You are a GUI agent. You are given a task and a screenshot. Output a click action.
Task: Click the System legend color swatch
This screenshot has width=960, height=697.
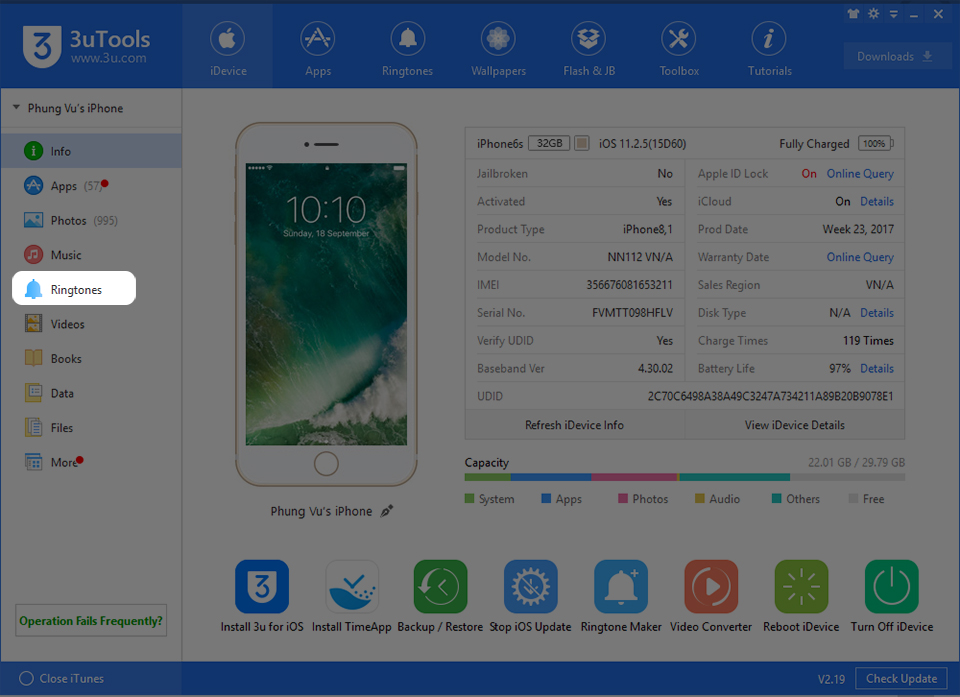[x=470, y=499]
